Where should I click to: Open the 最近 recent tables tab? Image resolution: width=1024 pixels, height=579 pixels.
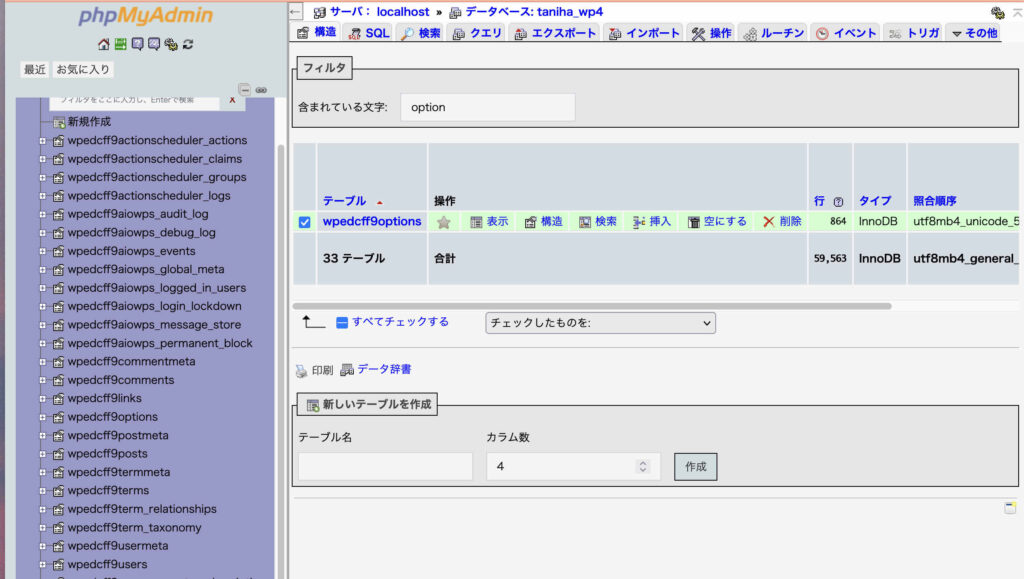click(35, 69)
